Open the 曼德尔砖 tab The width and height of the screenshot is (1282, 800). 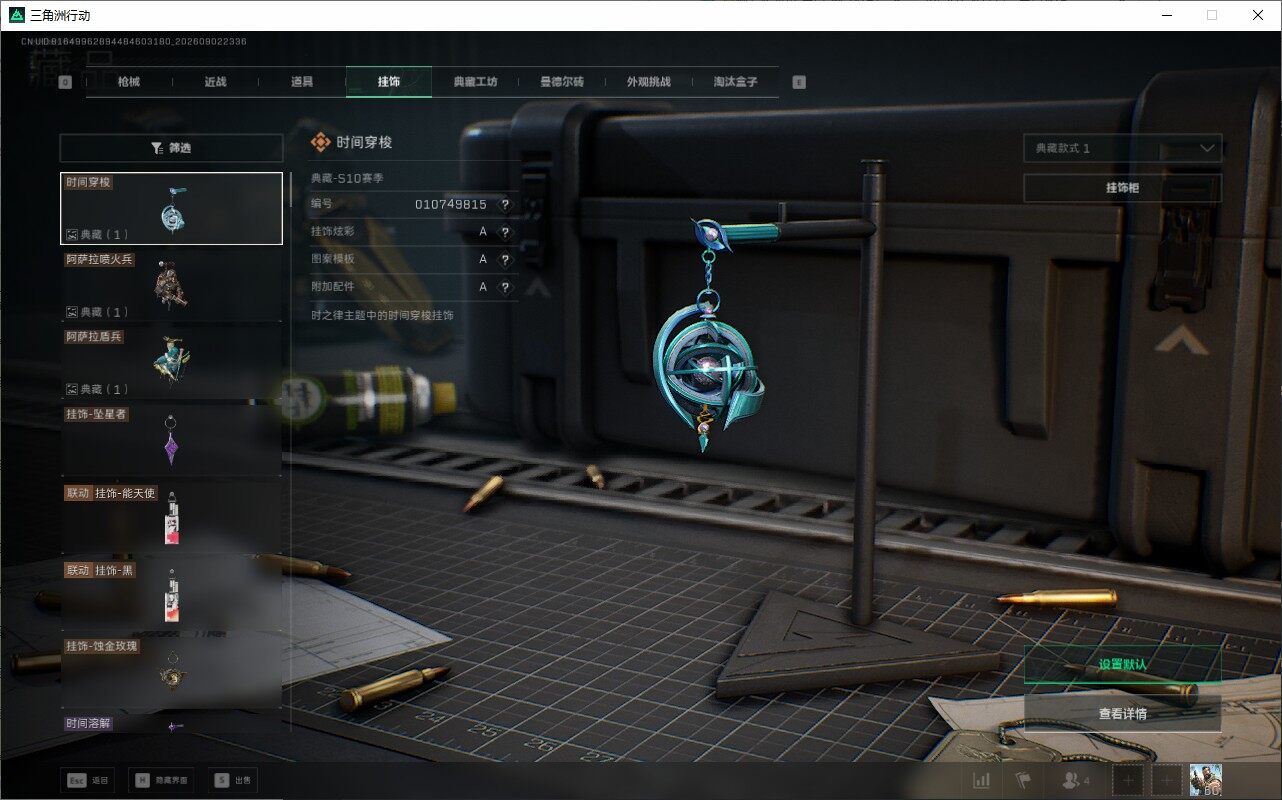click(562, 82)
